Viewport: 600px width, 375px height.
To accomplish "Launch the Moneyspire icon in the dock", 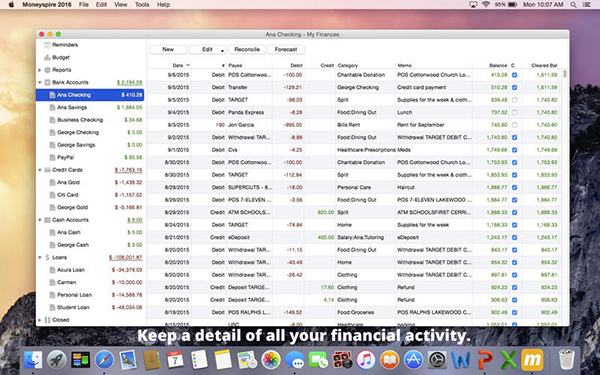I will (x=532, y=360).
